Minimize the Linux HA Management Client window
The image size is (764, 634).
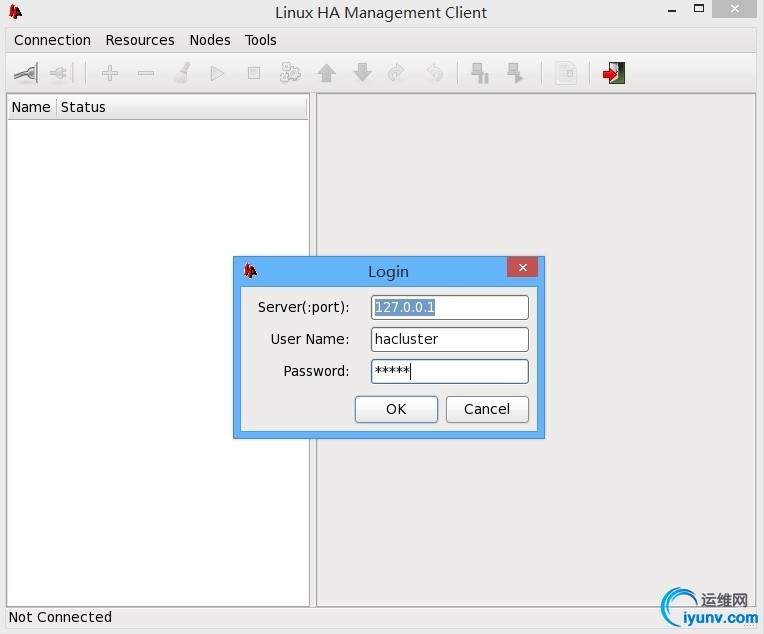click(x=672, y=10)
